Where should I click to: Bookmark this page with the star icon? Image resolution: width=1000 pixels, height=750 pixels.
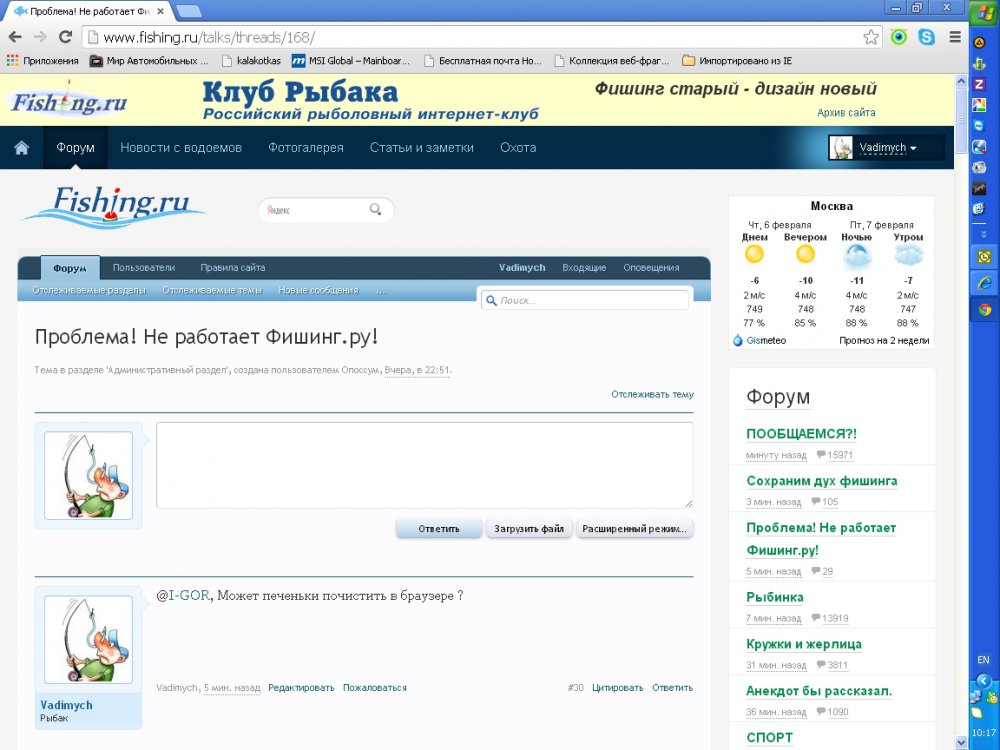871,37
